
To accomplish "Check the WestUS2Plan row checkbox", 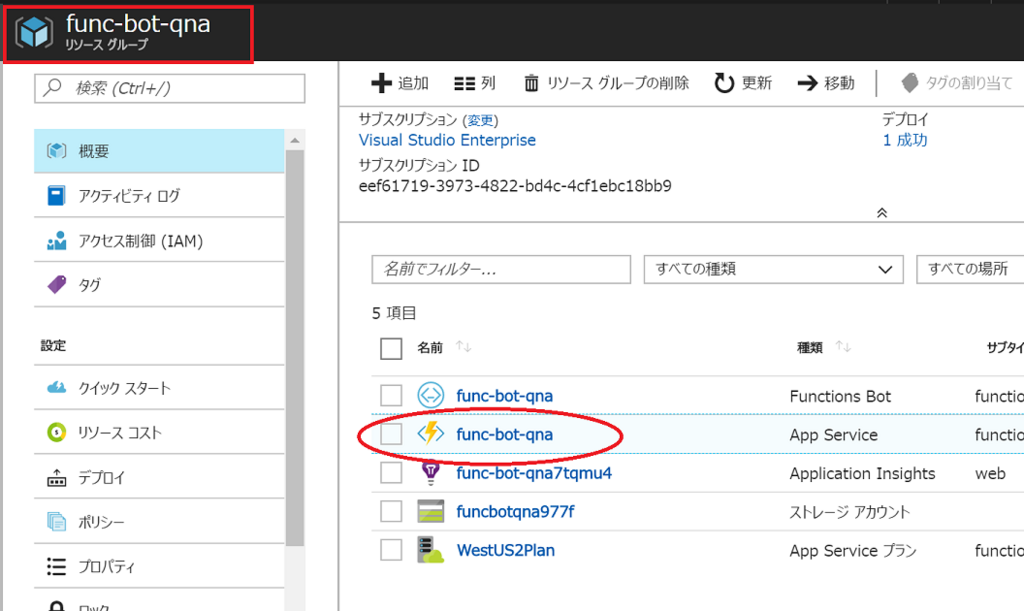I will [x=391, y=550].
